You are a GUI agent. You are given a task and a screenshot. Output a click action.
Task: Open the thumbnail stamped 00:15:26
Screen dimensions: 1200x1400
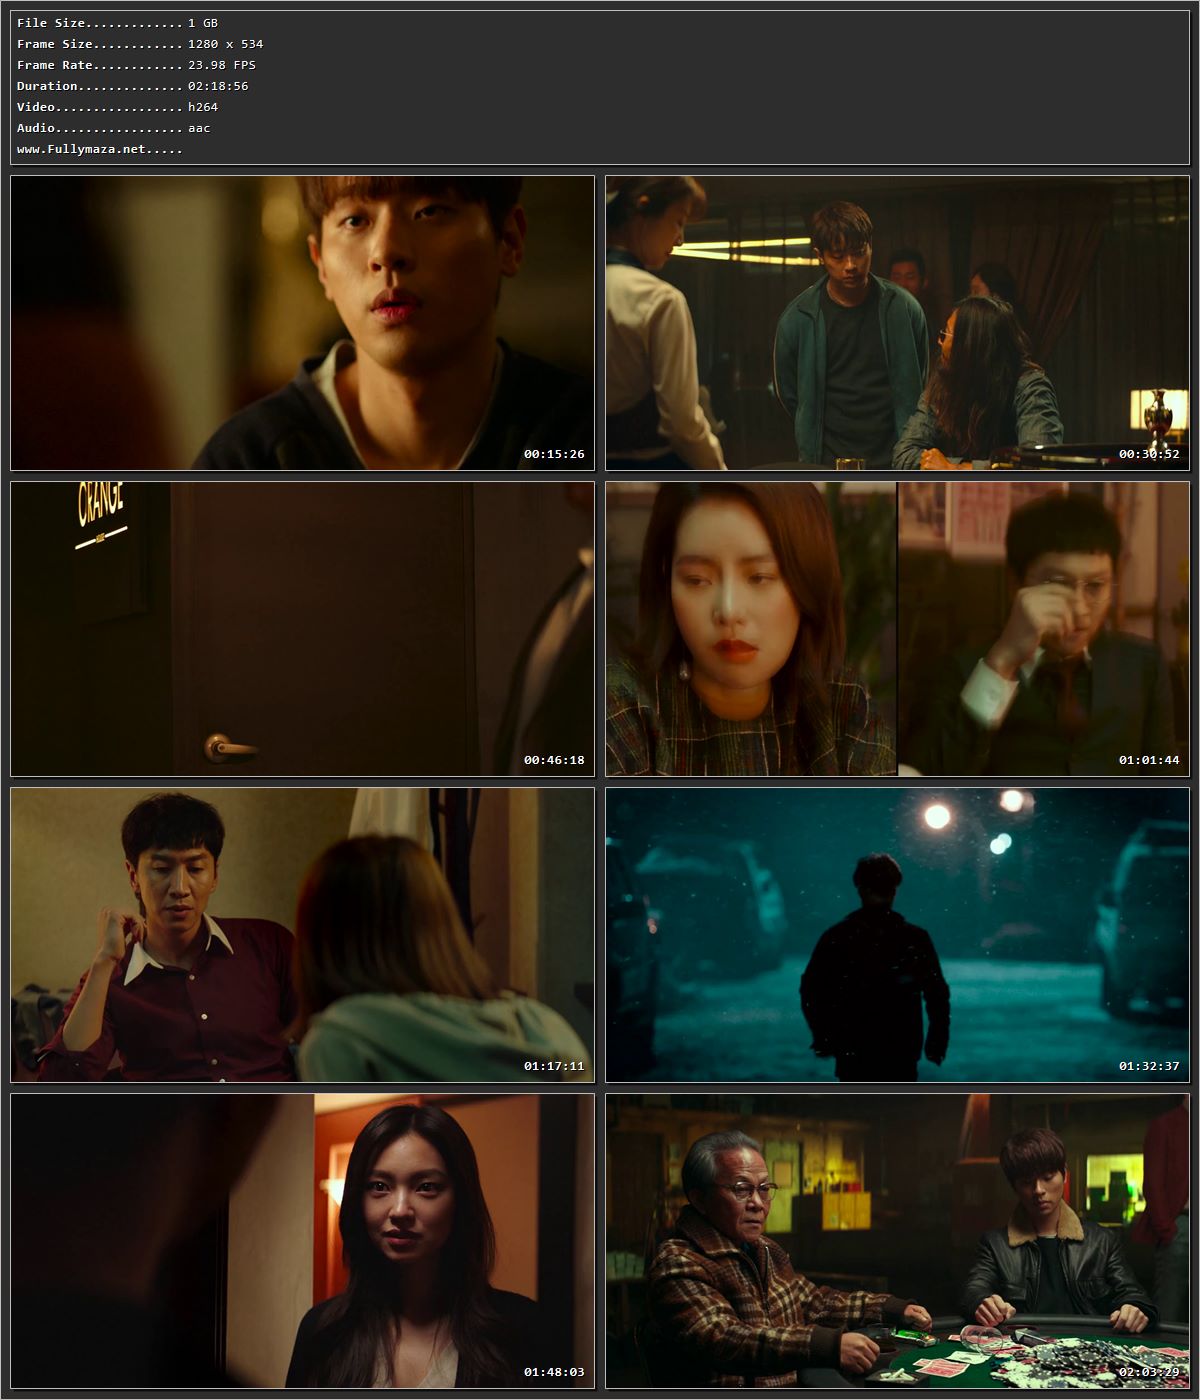coord(302,323)
